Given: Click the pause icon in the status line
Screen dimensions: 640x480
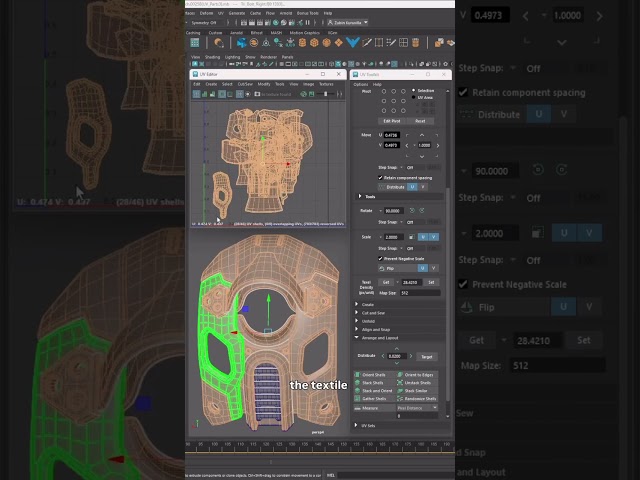Looking at the screenshot, I should click(x=308, y=22).
